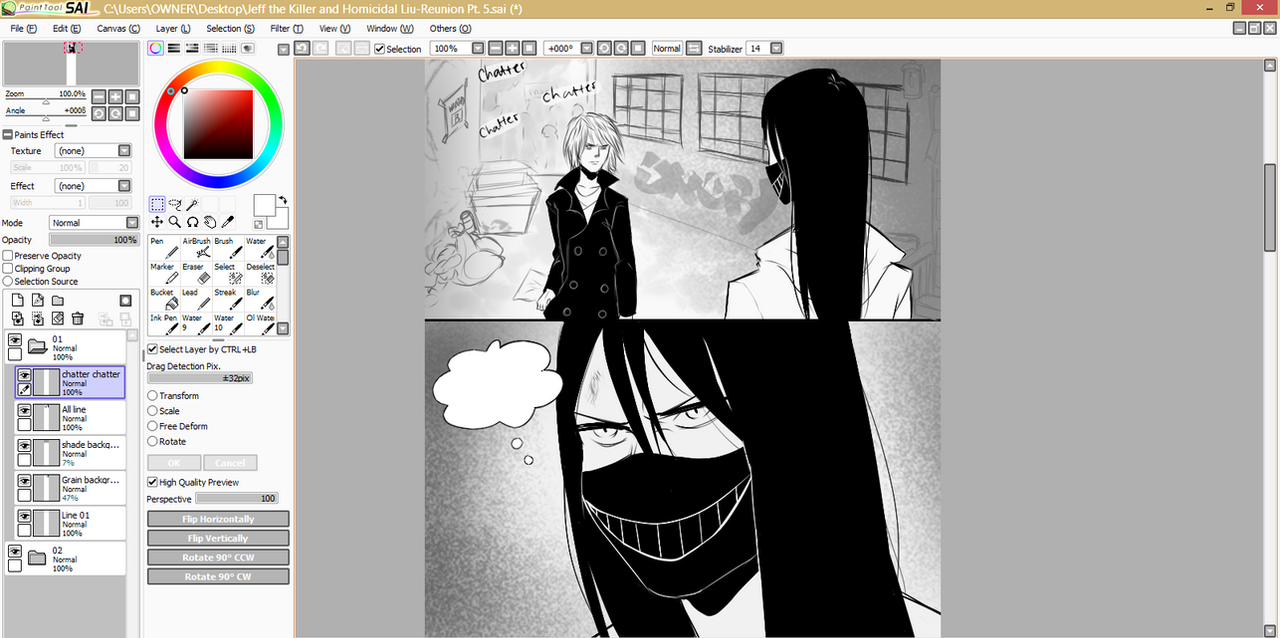Image resolution: width=1280 pixels, height=638 pixels.
Task: Open the Window menu
Action: point(389,28)
